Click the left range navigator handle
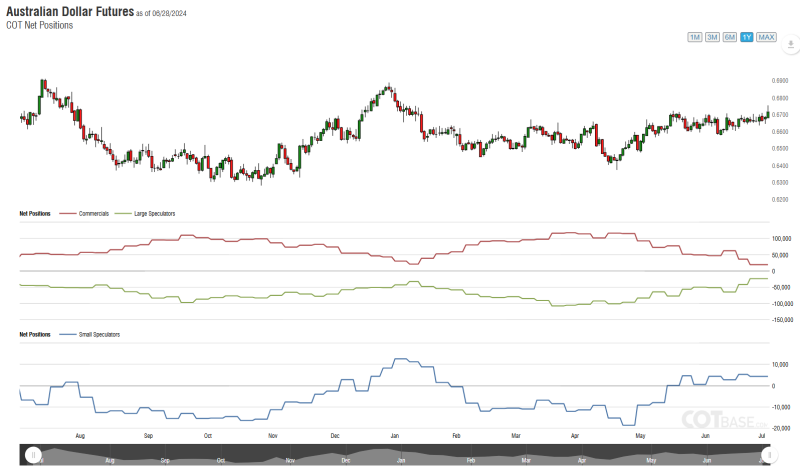800x468 pixels. (33, 455)
